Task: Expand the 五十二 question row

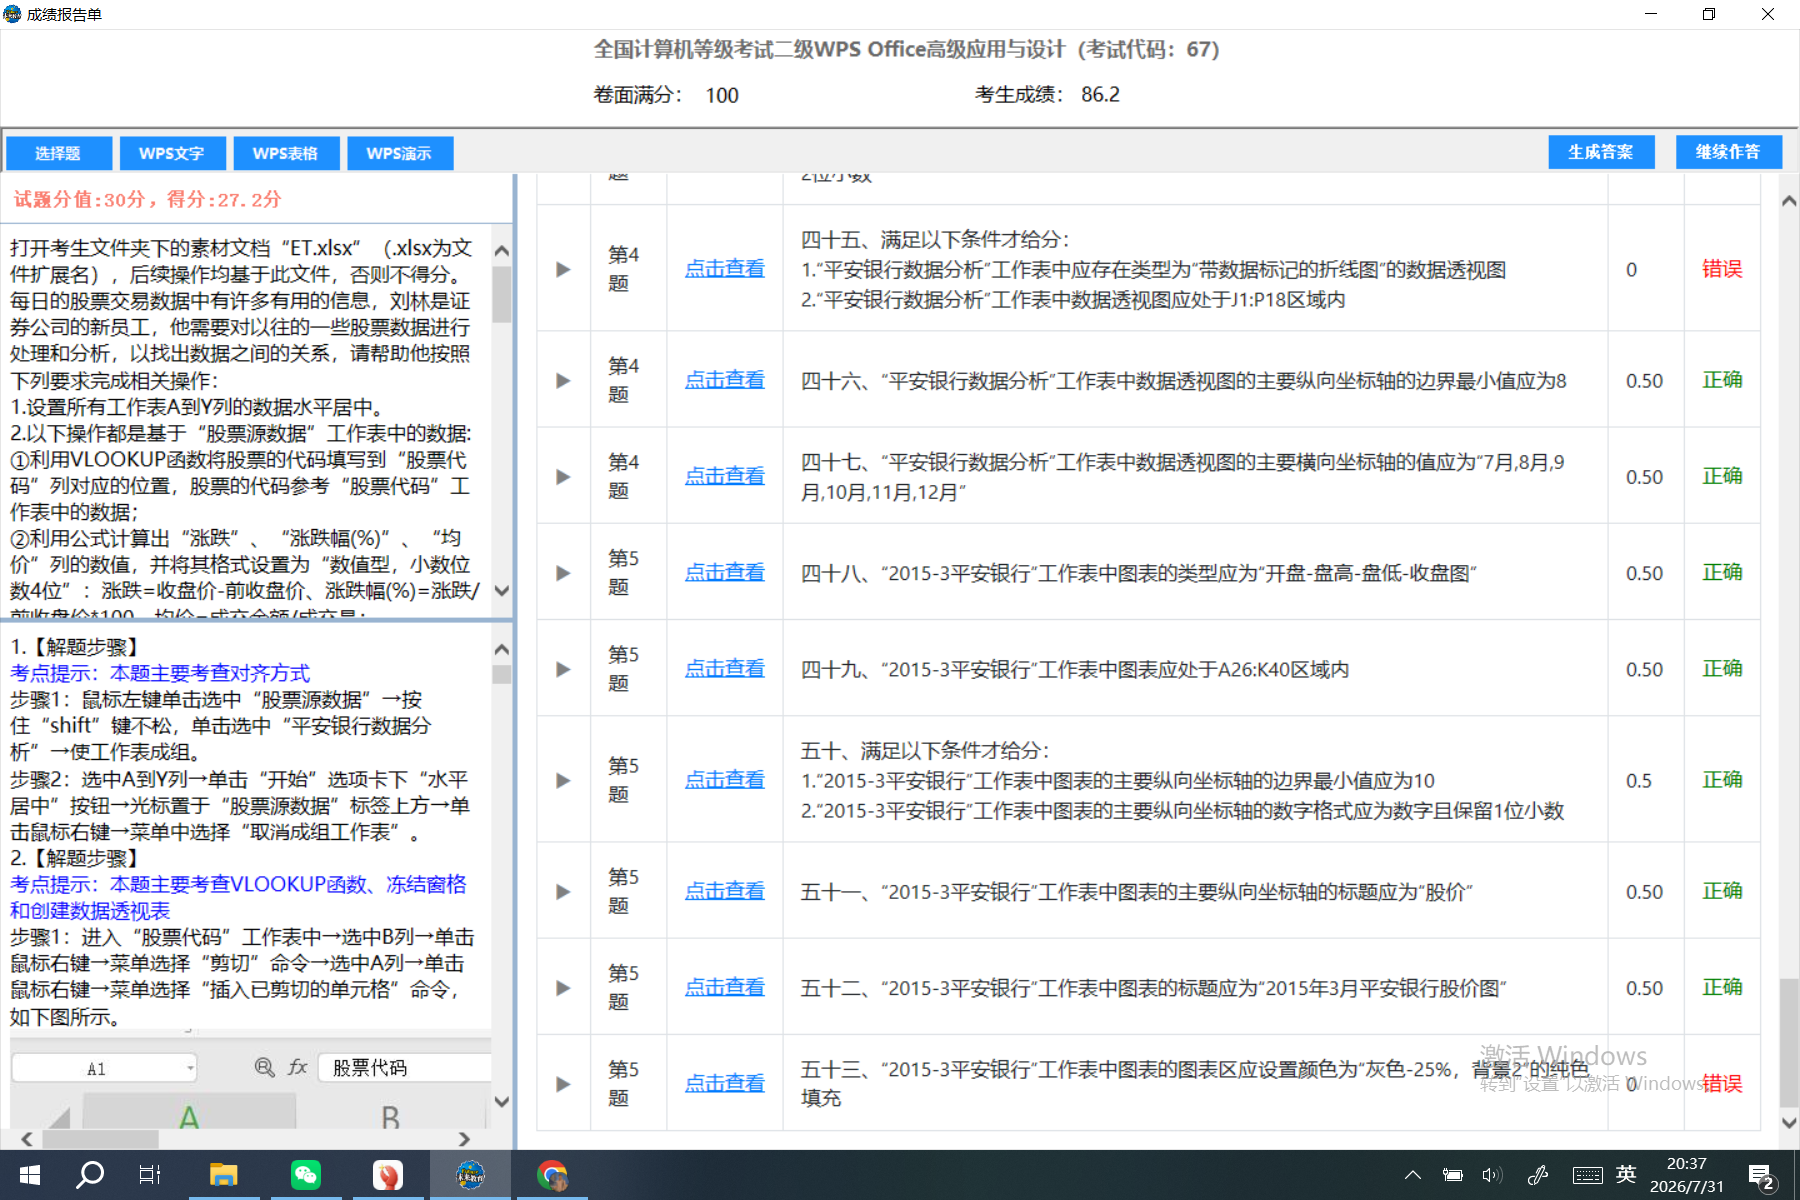Action: click(x=563, y=988)
